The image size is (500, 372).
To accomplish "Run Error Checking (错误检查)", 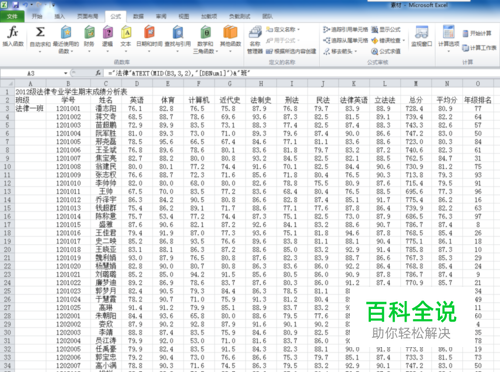I will coord(386,40).
